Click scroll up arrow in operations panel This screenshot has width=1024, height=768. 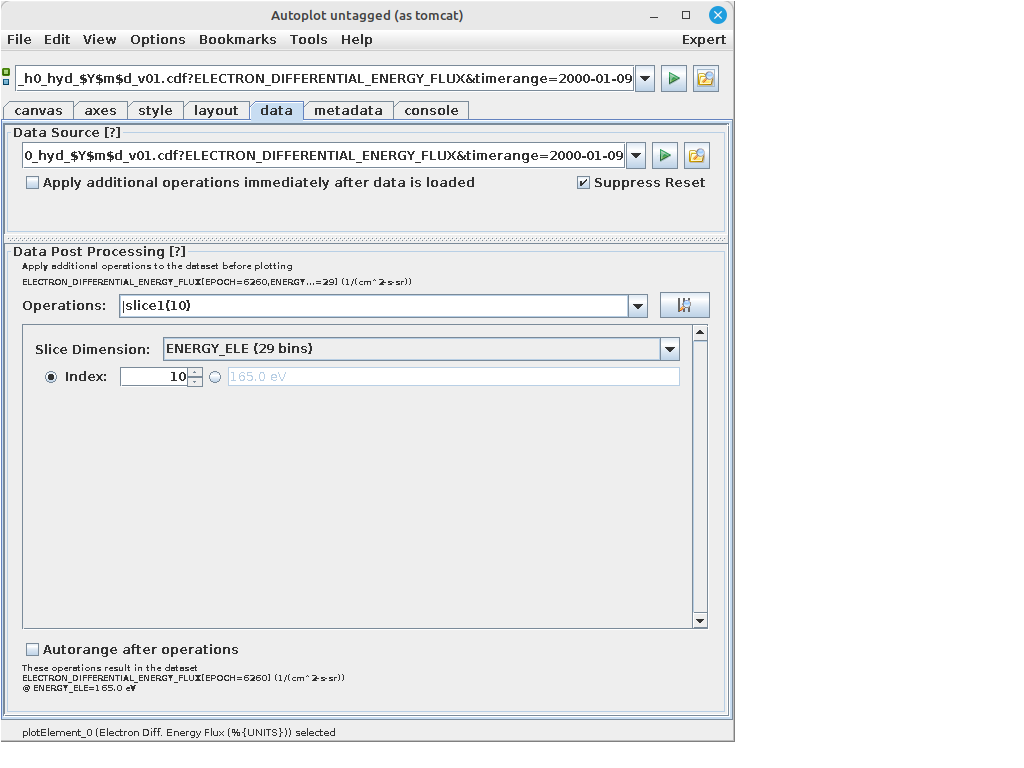[x=700, y=333]
